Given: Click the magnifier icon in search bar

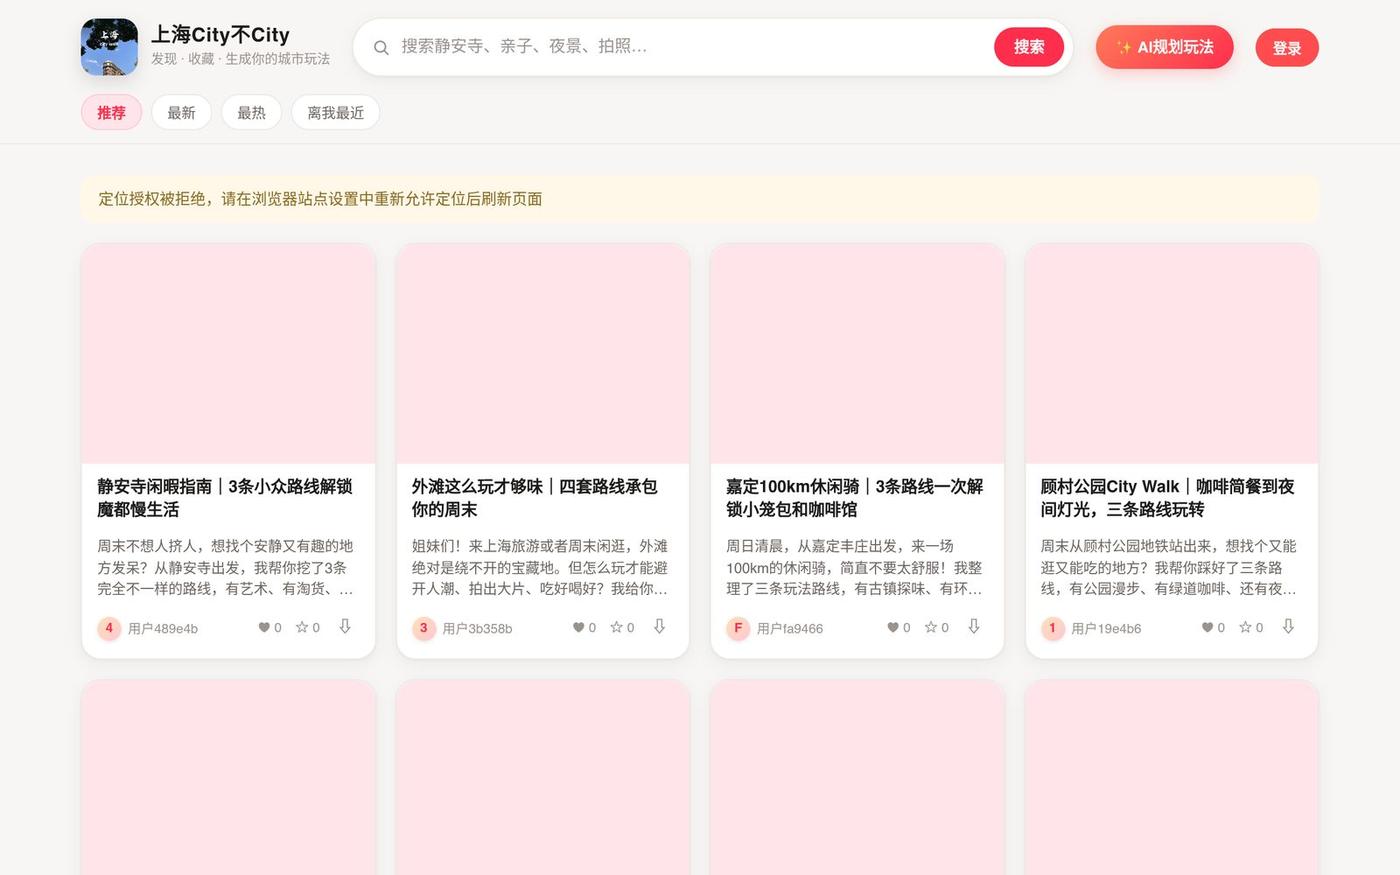Looking at the screenshot, I should [381, 47].
